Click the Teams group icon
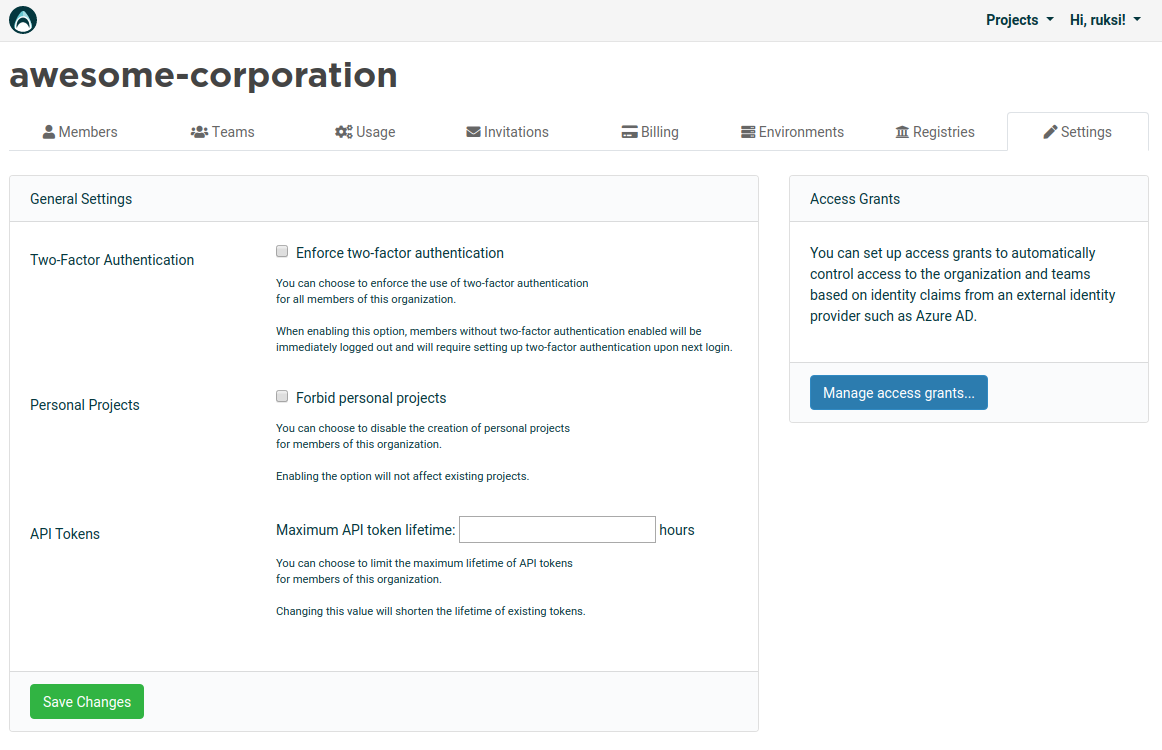The image size is (1162, 750). point(199,132)
